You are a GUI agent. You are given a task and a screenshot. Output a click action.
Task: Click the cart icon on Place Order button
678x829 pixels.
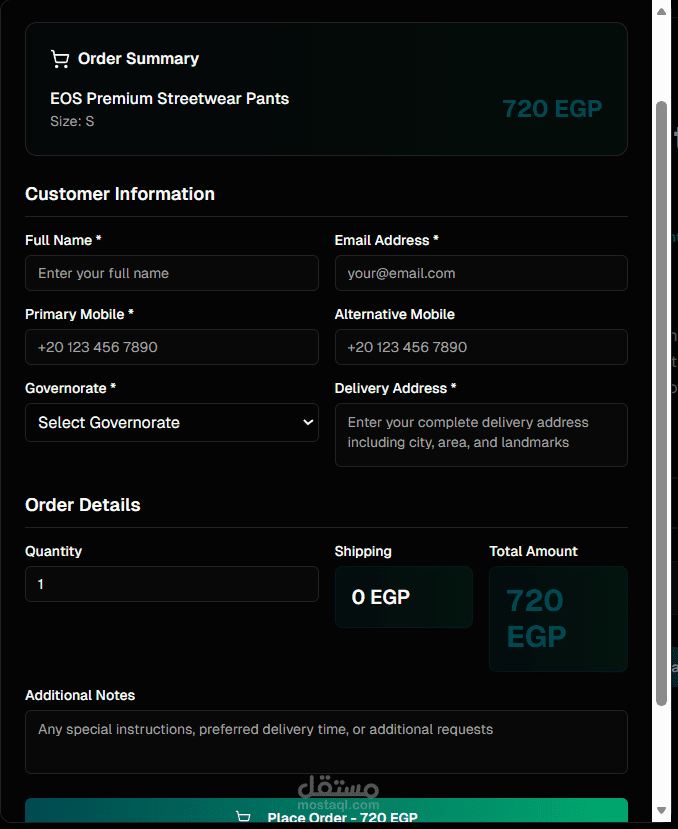[x=243, y=817]
